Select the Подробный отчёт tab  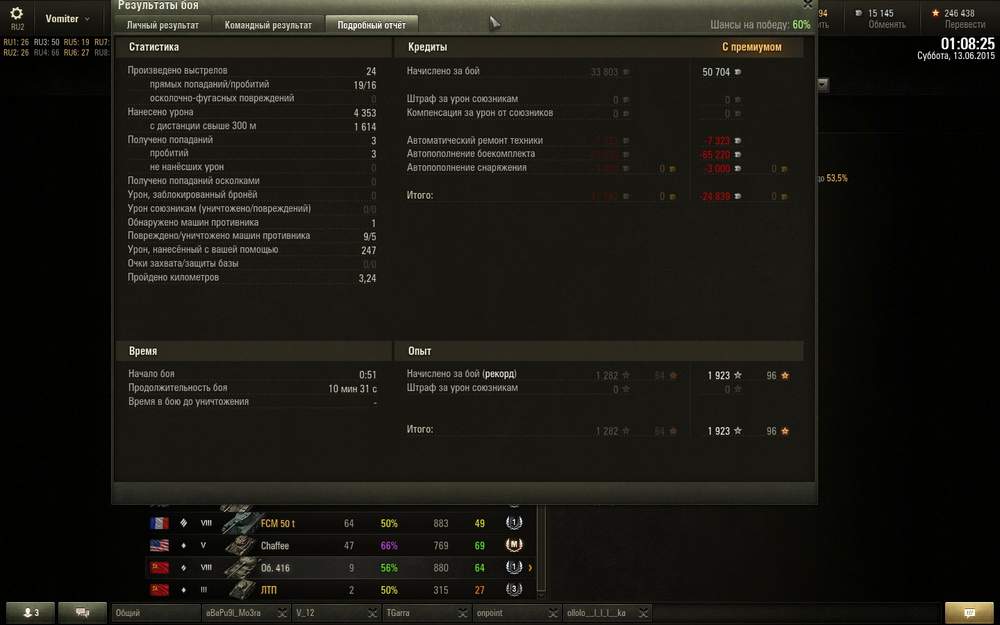click(x=371, y=25)
